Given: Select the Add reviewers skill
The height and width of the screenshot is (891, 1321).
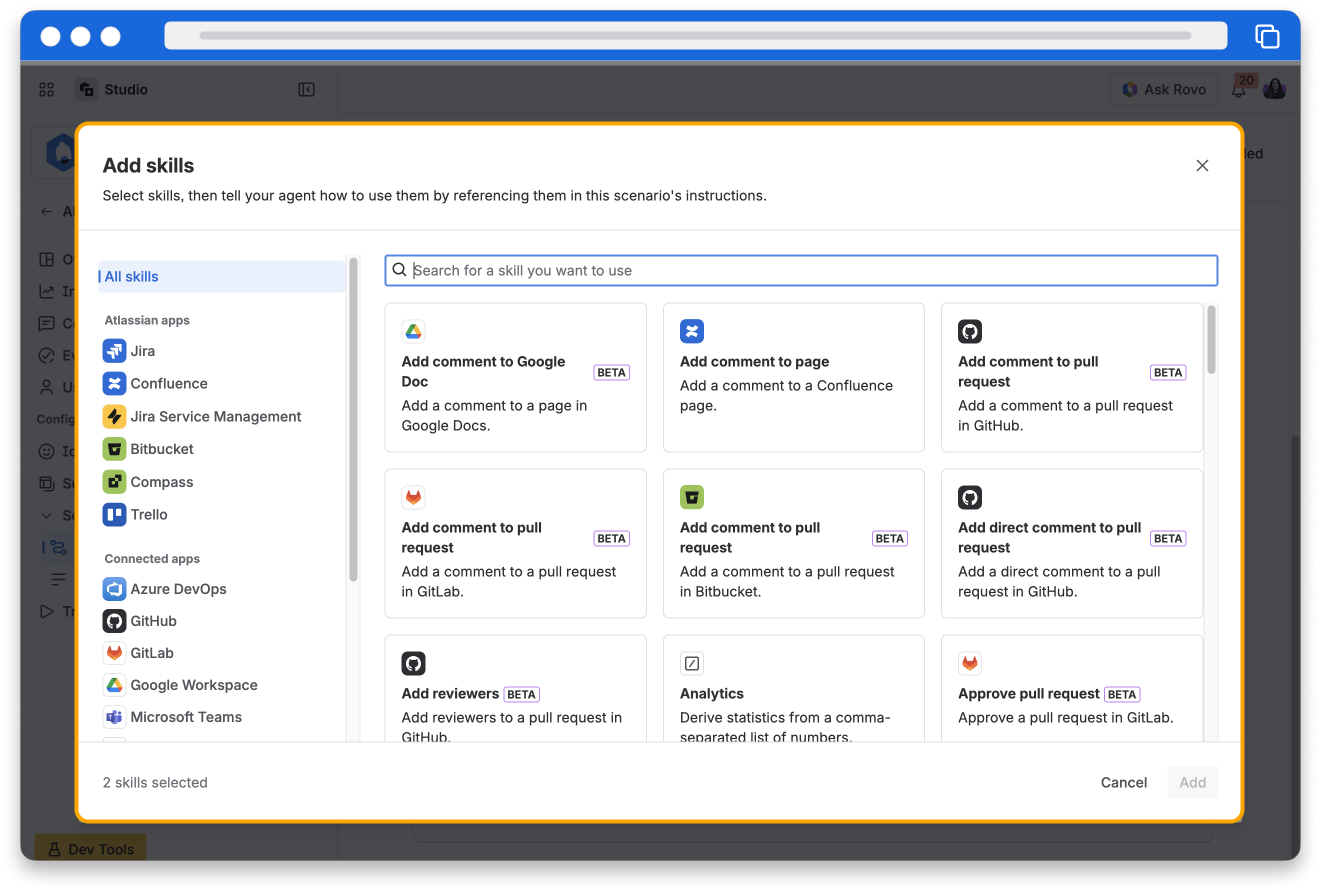Looking at the screenshot, I should tap(515, 689).
